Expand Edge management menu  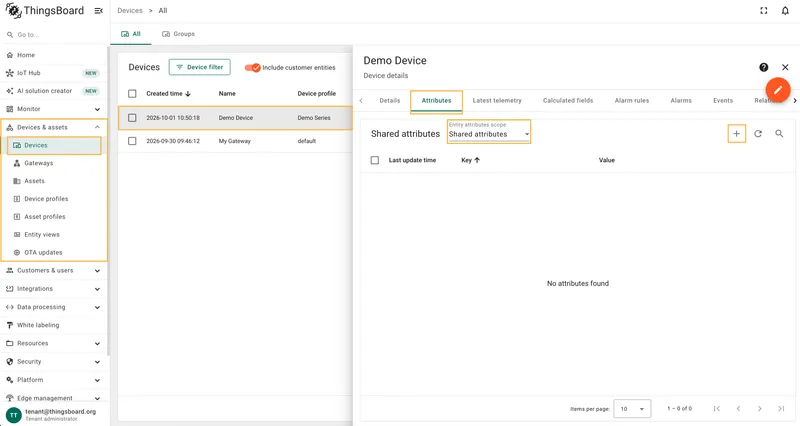click(55, 398)
